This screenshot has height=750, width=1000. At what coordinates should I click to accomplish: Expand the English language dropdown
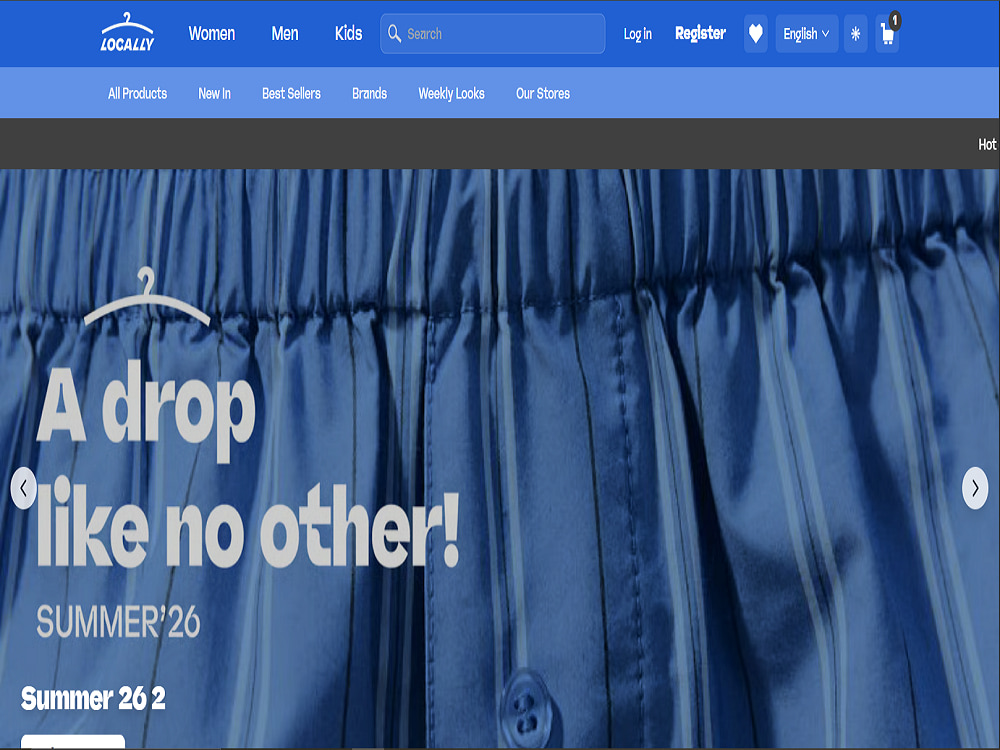pos(806,34)
